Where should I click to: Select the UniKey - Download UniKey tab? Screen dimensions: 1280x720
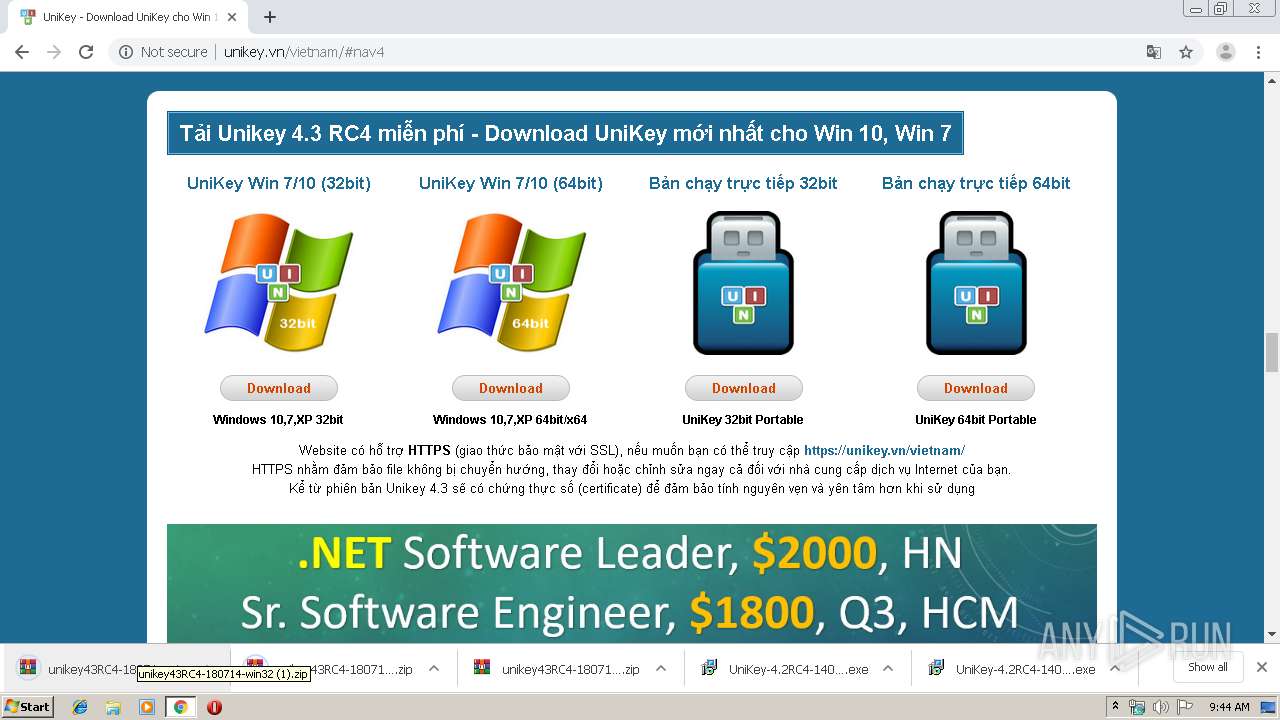pyautogui.click(x=127, y=17)
